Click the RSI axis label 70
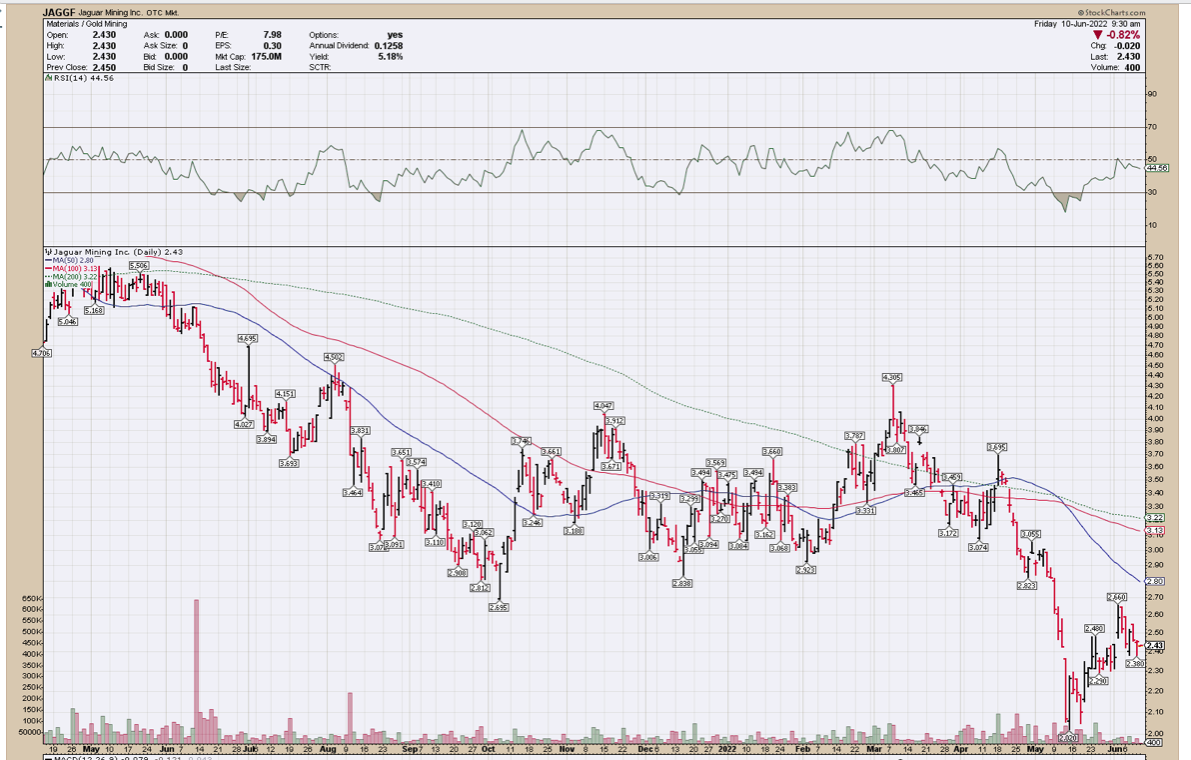 (1152, 127)
